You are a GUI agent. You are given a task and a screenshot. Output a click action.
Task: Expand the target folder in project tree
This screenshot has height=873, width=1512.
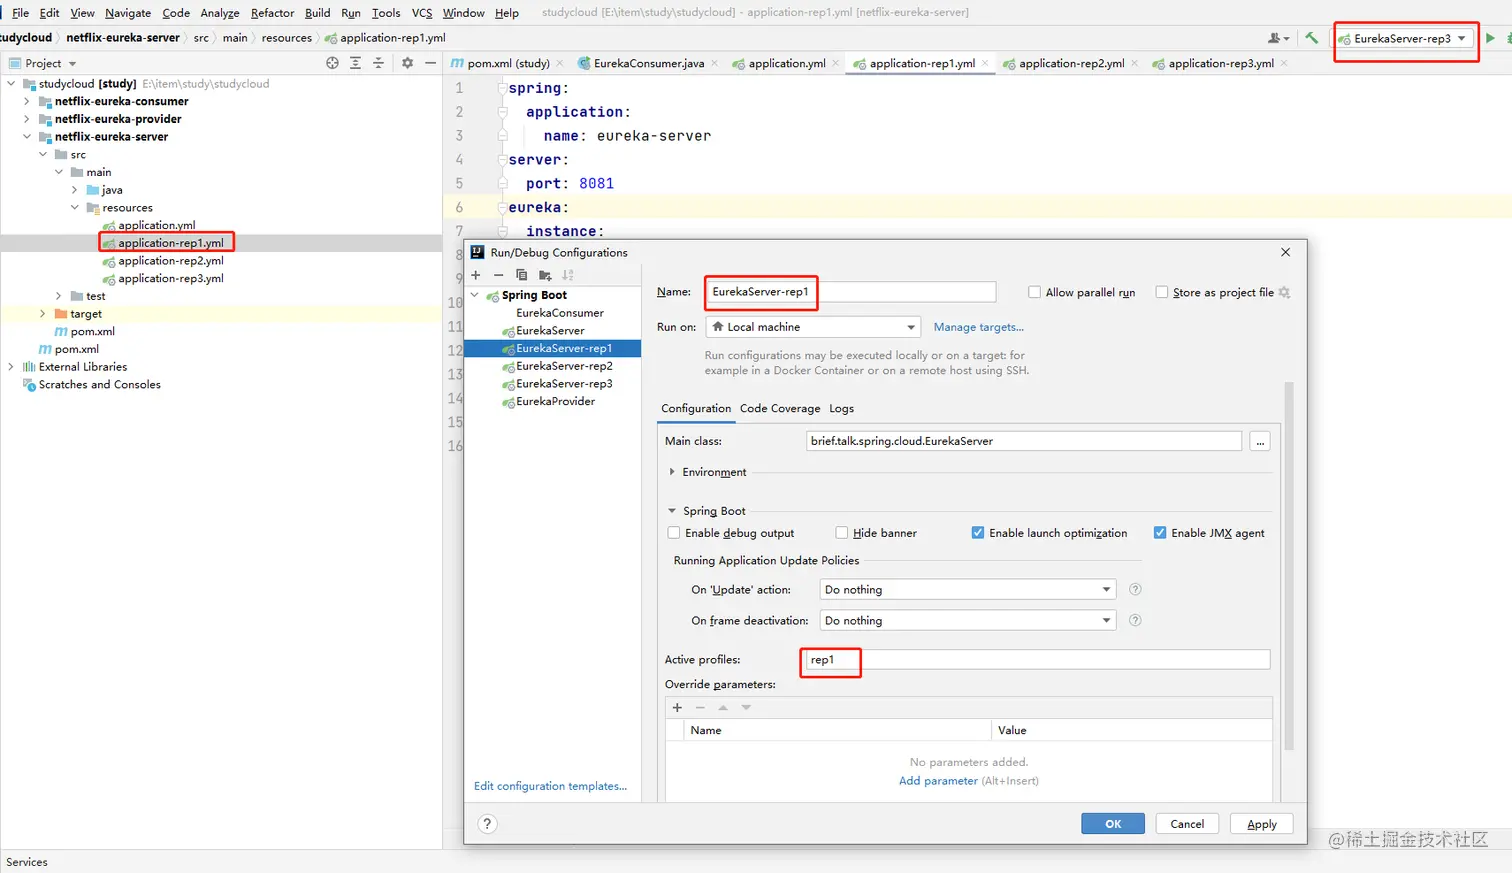(x=42, y=313)
